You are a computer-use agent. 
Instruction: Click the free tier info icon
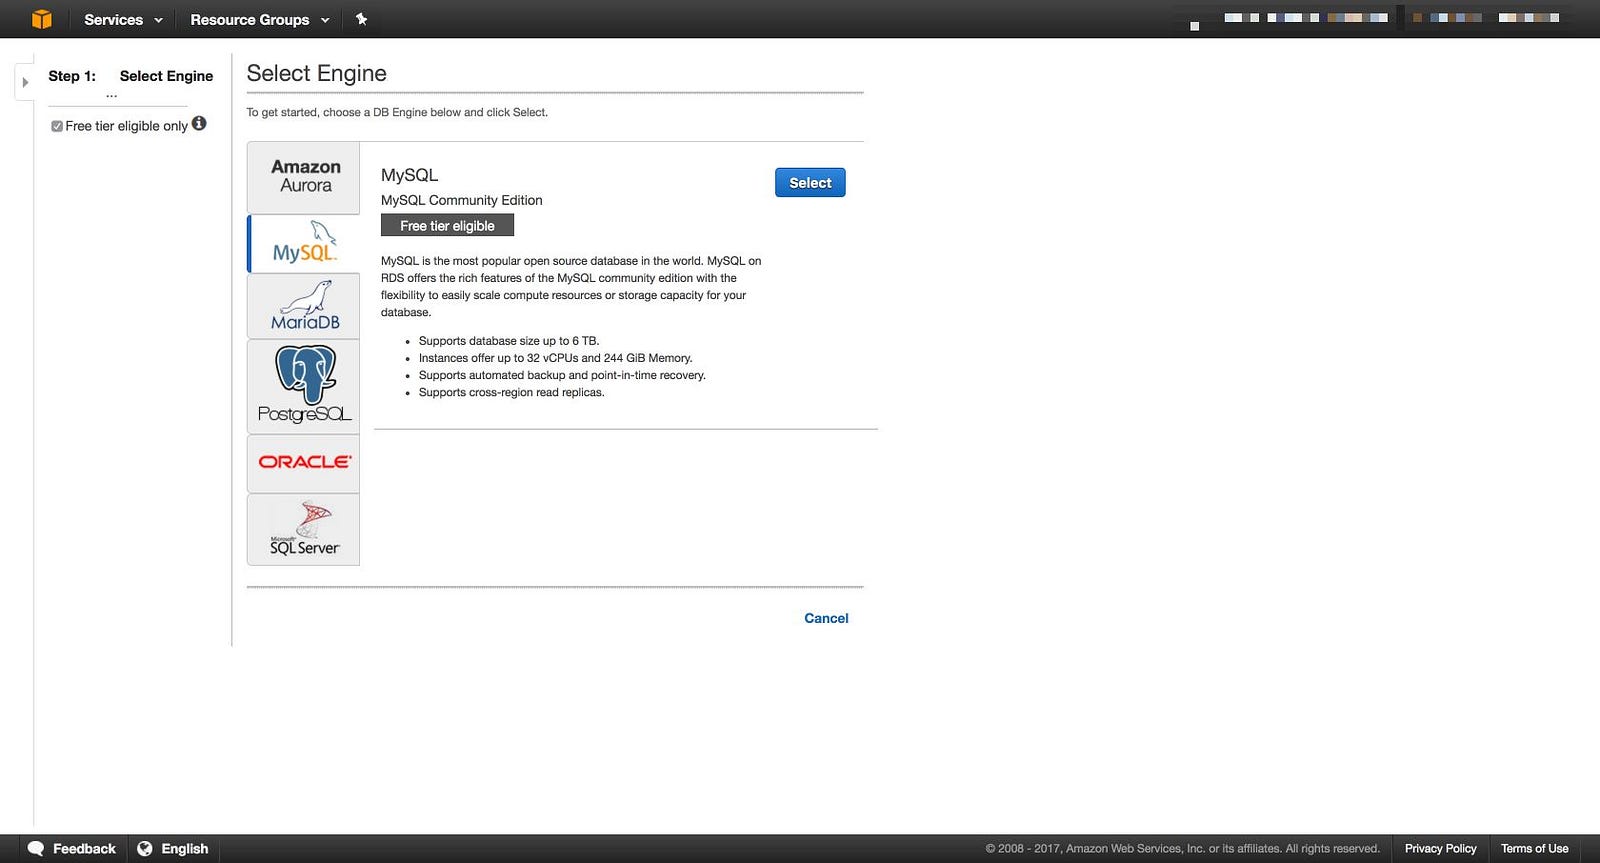[x=199, y=123]
